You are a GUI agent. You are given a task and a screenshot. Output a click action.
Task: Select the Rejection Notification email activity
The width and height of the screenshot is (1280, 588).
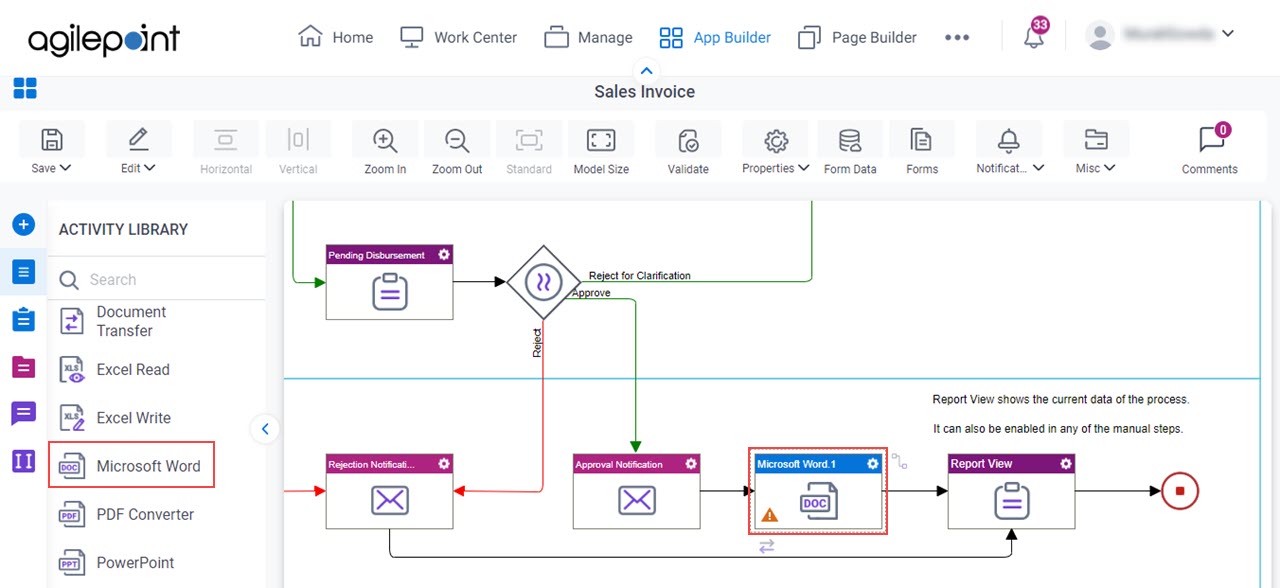(389, 492)
